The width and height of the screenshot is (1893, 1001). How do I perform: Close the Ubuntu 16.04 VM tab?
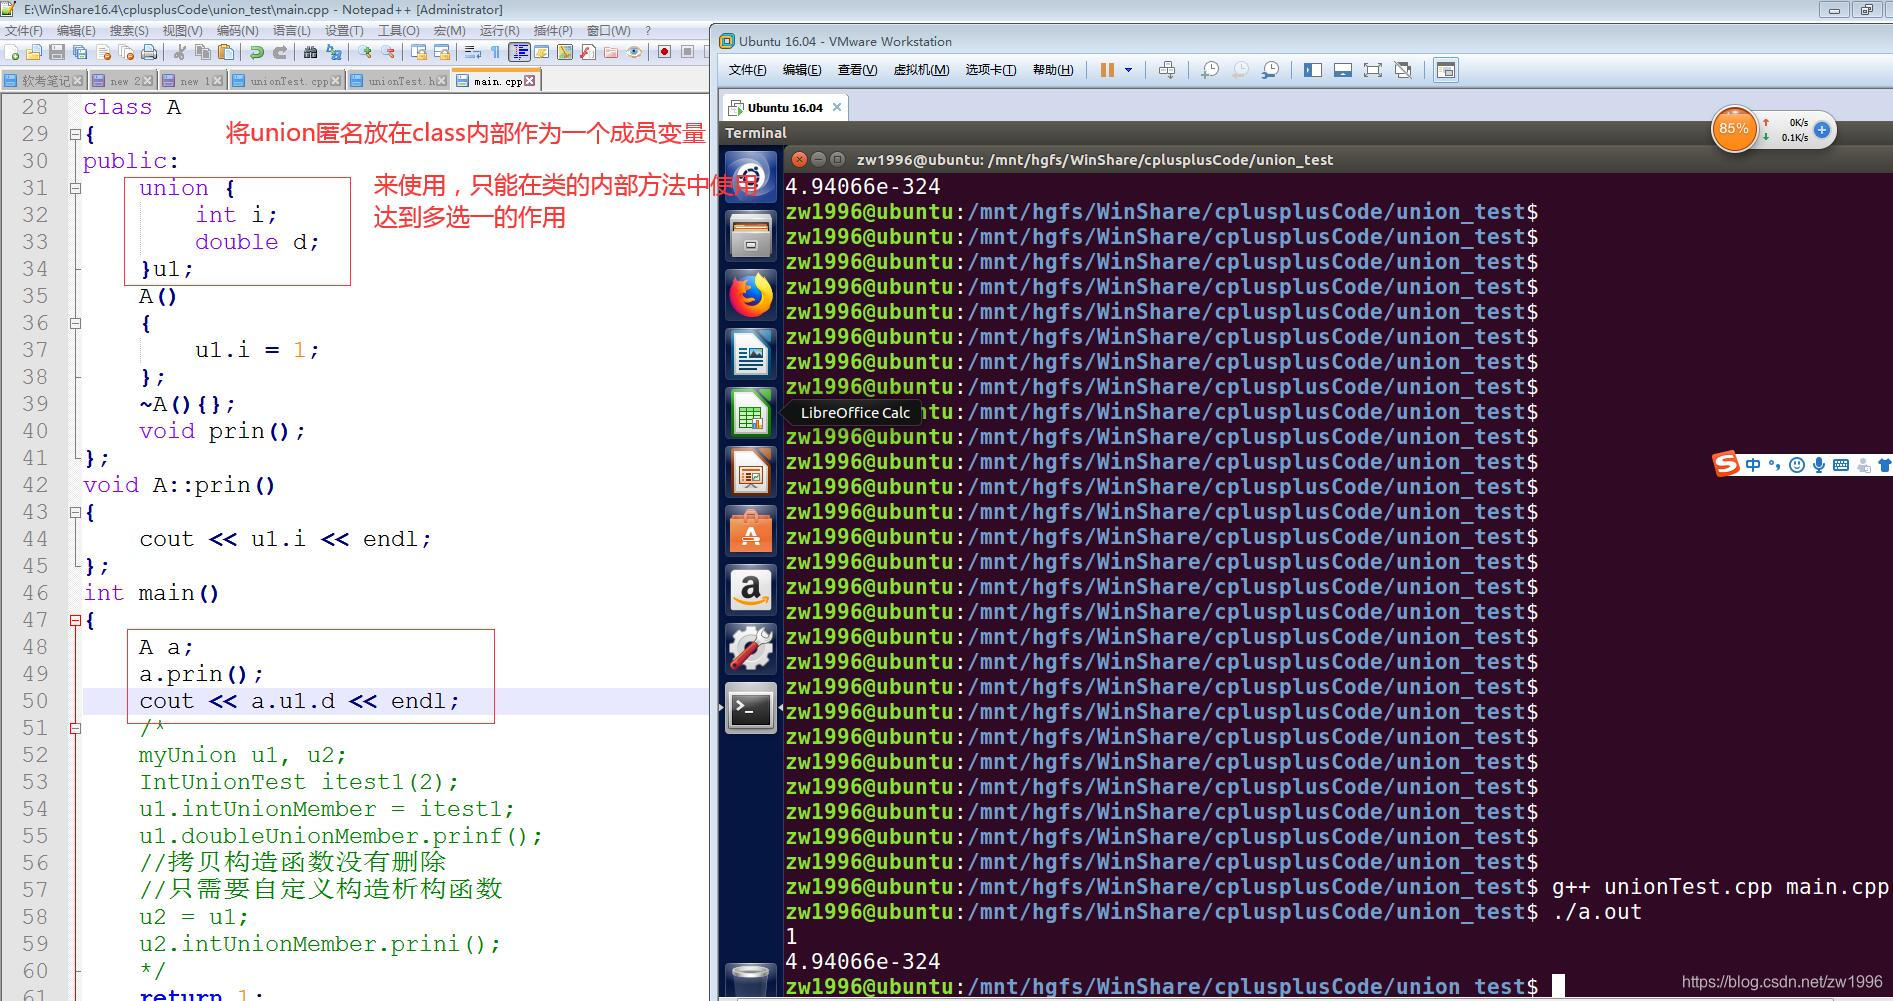[x=837, y=107]
